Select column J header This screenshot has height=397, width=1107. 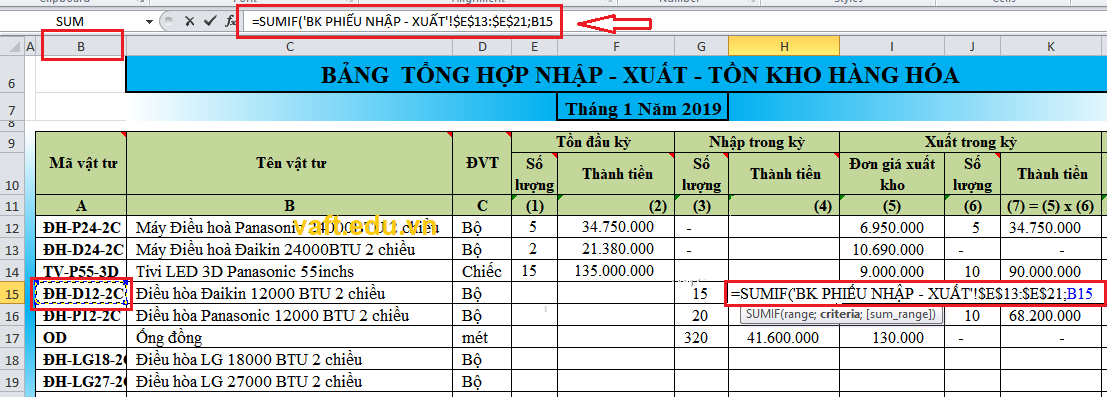tap(973, 47)
